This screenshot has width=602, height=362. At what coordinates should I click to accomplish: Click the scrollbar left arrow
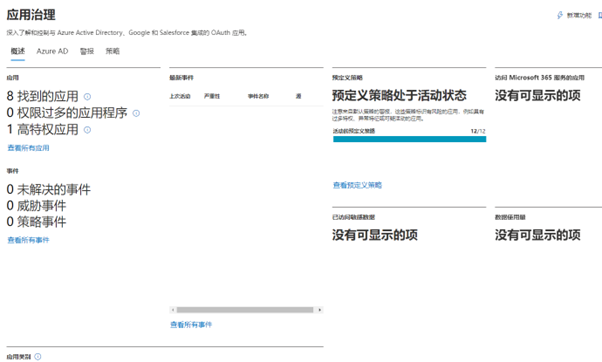173,310
